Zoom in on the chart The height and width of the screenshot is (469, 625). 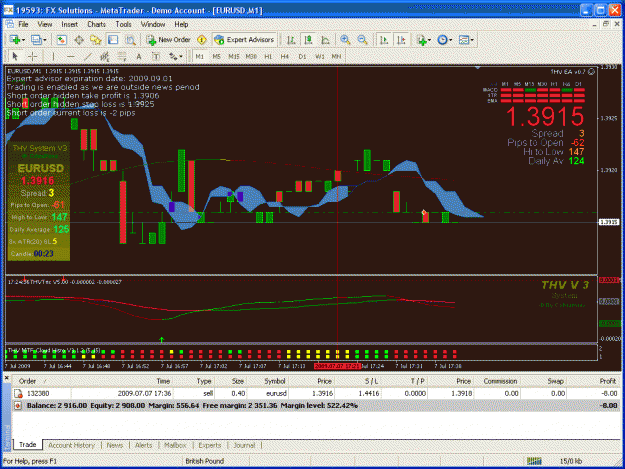(x=345, y=40)
